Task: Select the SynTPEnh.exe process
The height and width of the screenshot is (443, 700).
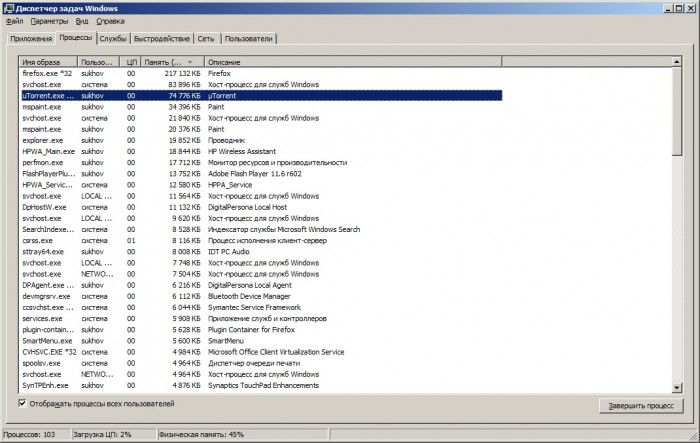Action: 261,385
